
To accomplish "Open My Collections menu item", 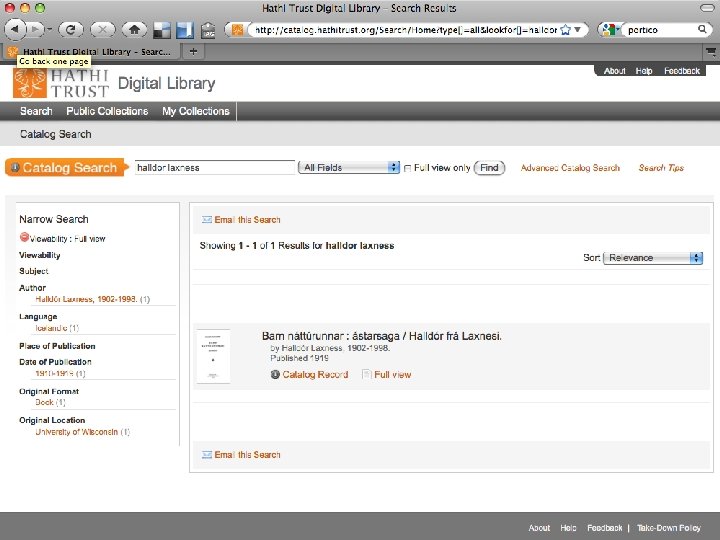I will [x=196, y=111].
